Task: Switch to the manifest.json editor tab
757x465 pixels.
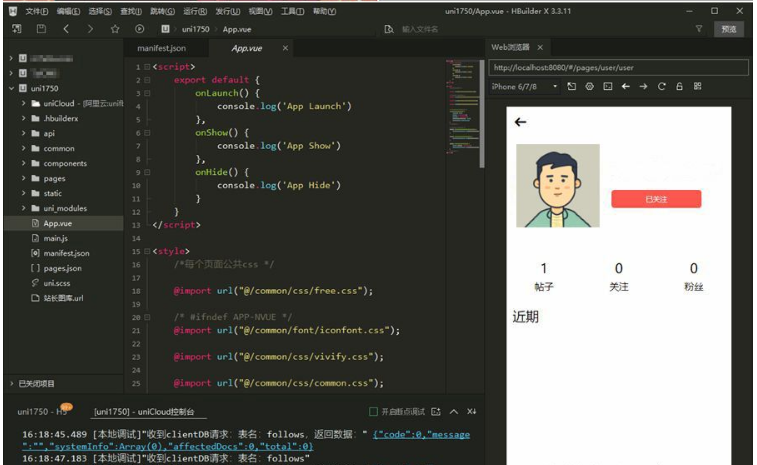Action: 160,48
